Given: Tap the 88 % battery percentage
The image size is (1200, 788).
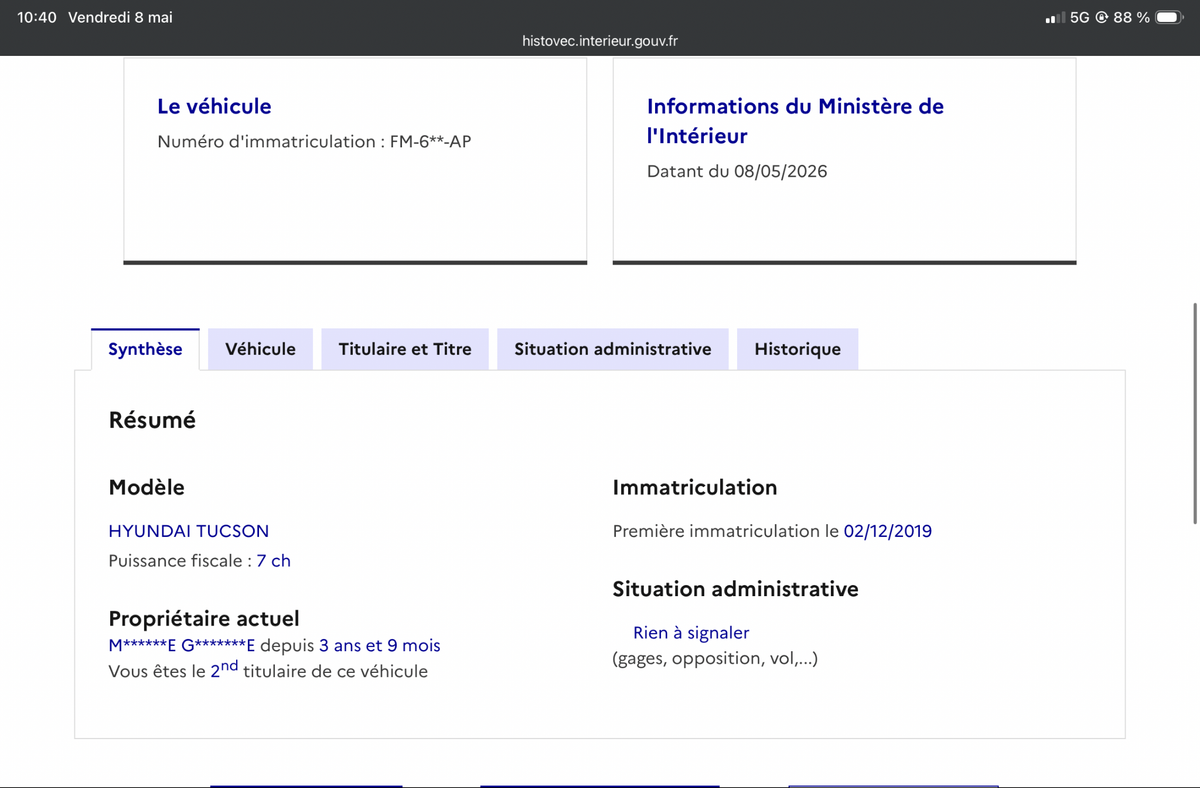Looking at the screenshot, I should pyautogui.click(x=1131, y=18).
